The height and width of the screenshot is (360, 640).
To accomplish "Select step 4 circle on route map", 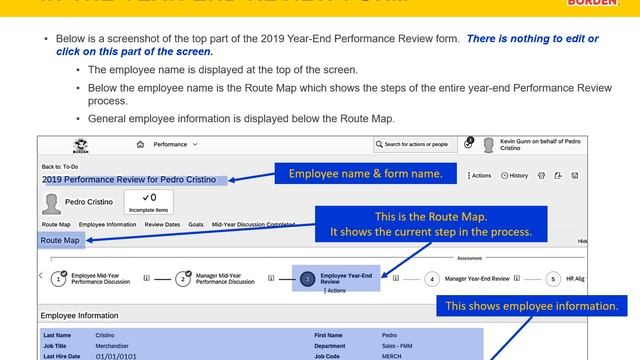I will (x=432, y=279).
